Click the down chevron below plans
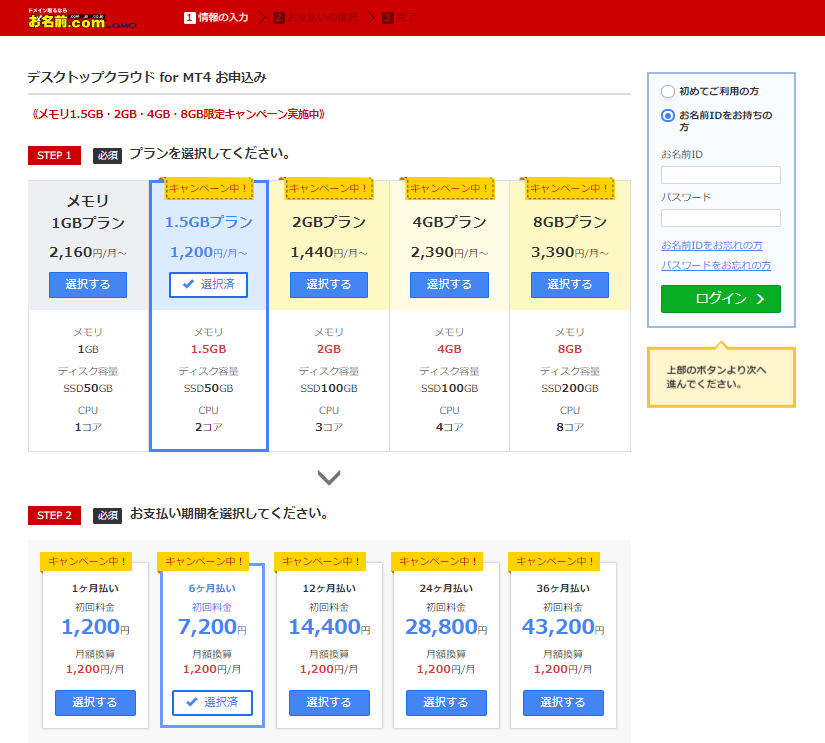The image size is (825, 743). pos(329,477)
